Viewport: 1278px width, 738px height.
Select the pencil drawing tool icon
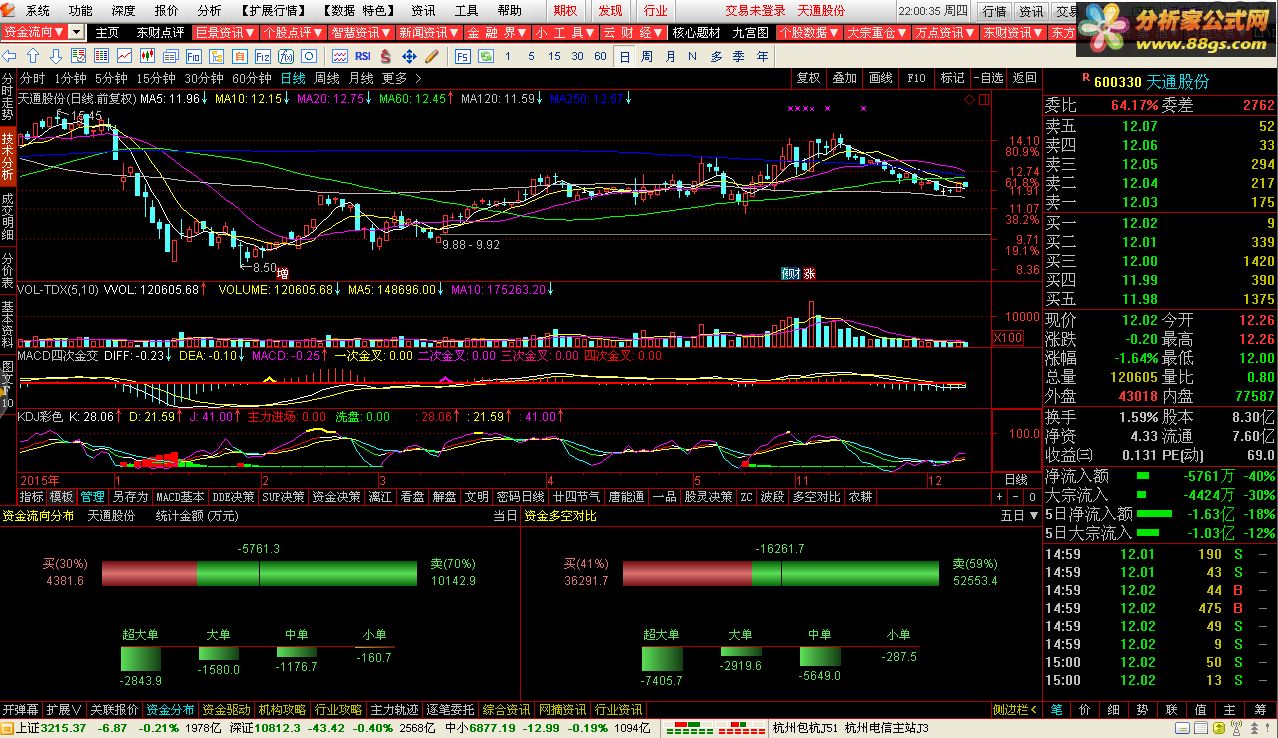(431, 56)
